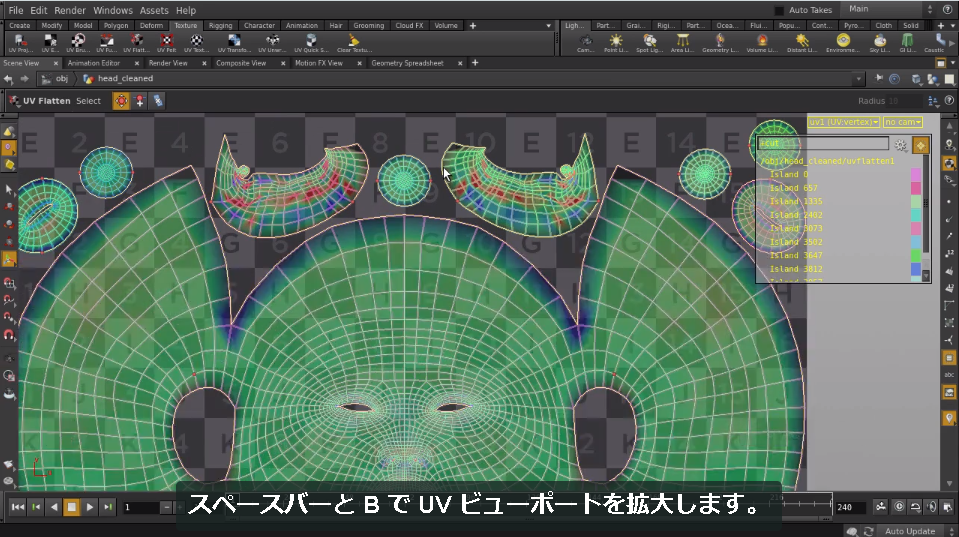Click the Clear Texture broom icon
Screen dimensions: 959x537
354,43
